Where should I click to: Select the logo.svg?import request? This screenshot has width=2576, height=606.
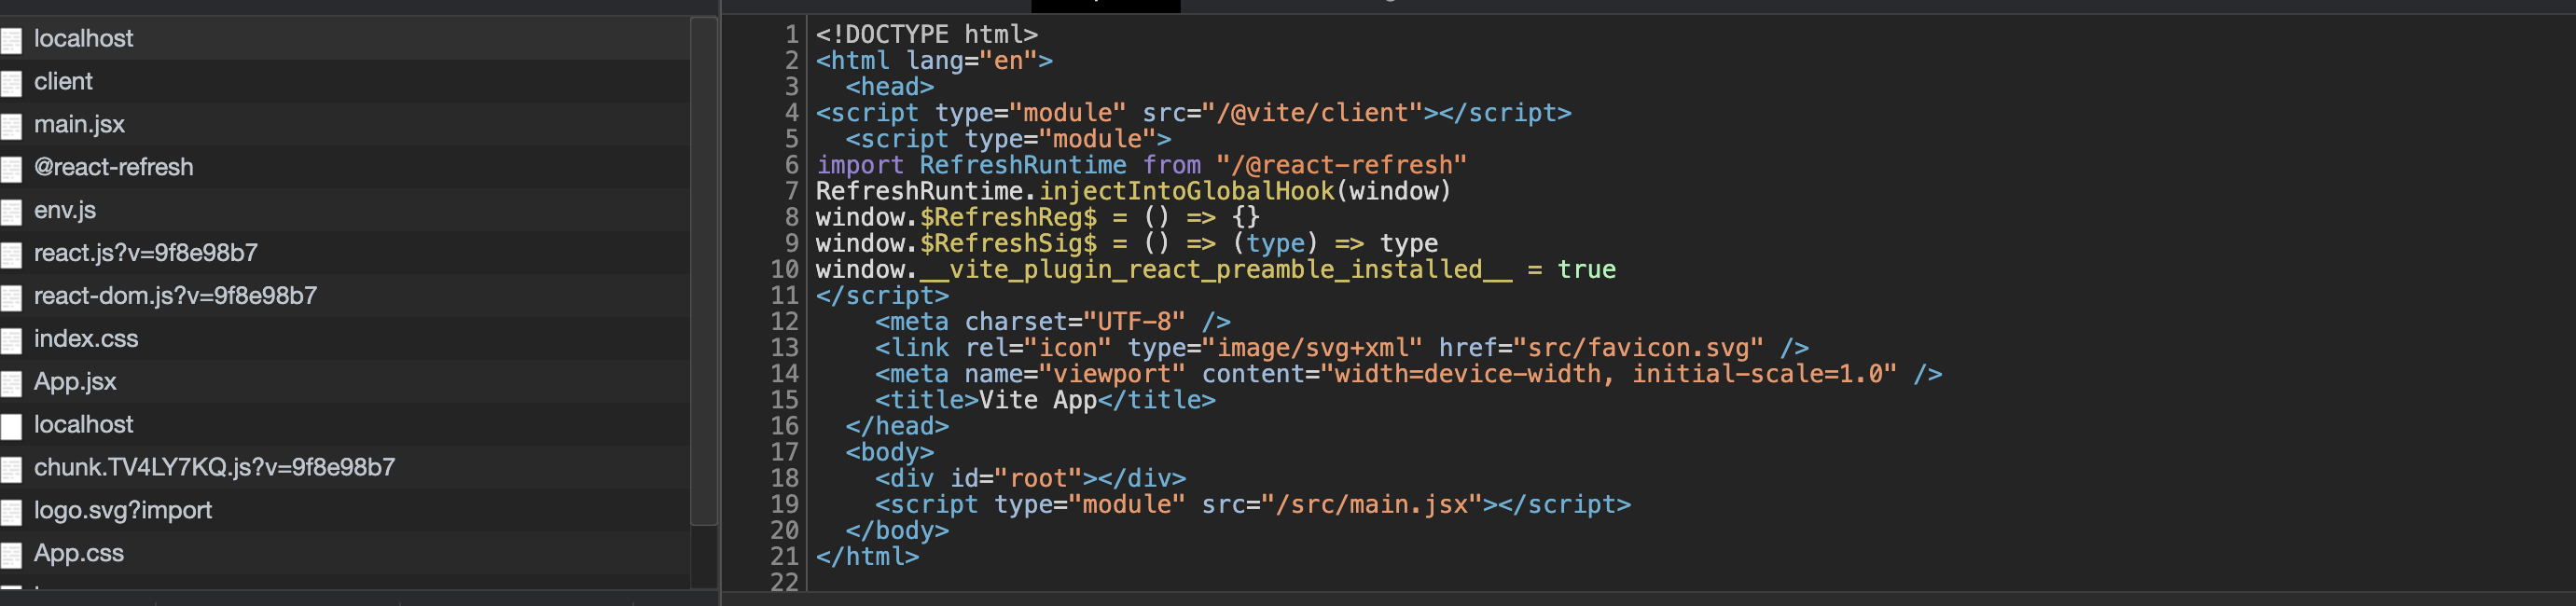(x=345, y=511)
